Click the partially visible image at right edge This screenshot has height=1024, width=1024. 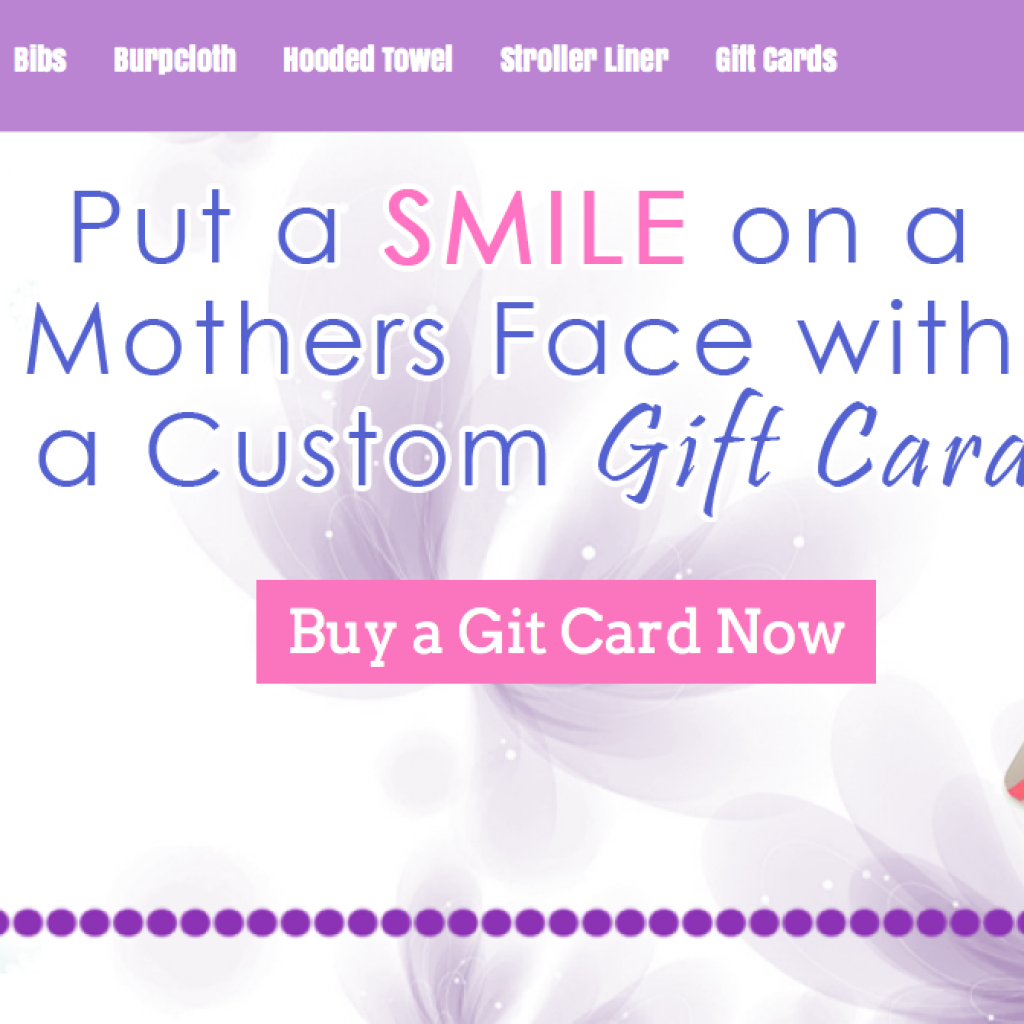pos(1014,771)
